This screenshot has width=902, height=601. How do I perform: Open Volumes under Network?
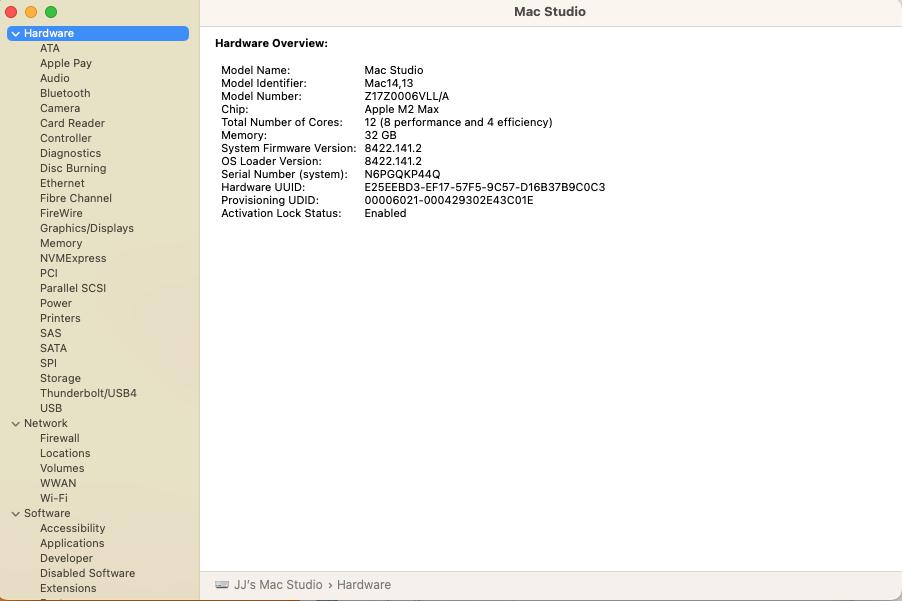point(62,468)
